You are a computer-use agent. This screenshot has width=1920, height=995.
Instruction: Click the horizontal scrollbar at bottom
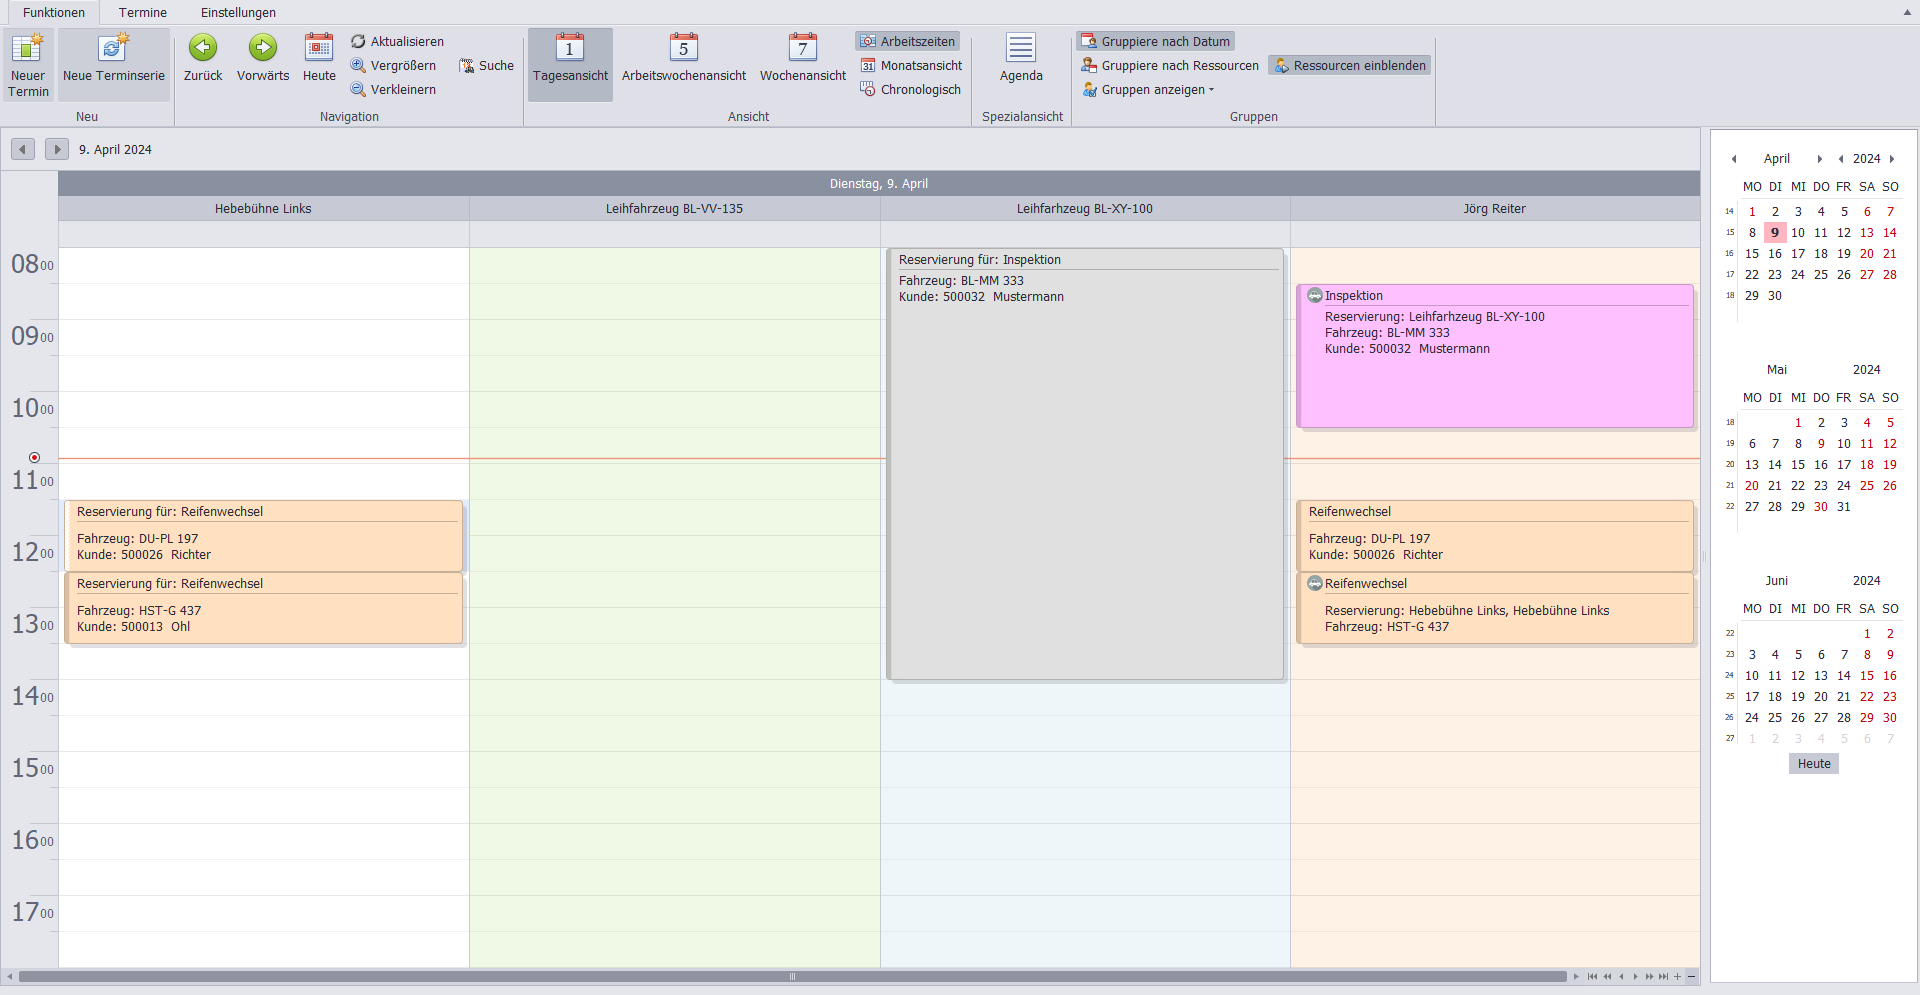point(790,977)
